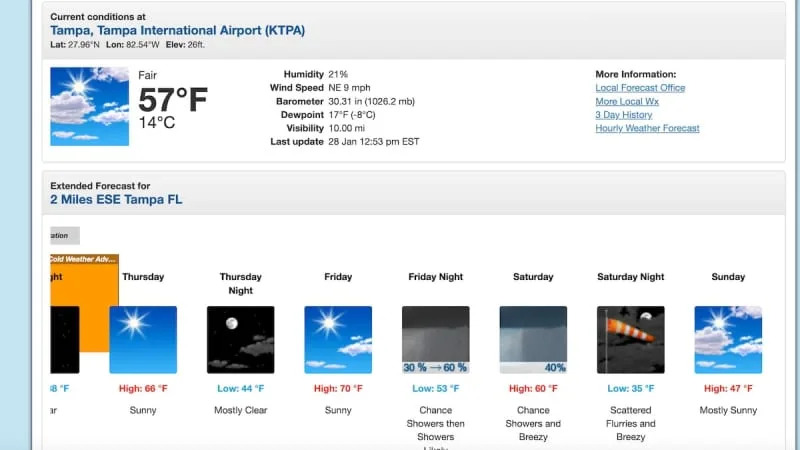Click the Thursday High: 66 °F temperature
This screenshot has height=450, width=800.
tap(143, 388)
